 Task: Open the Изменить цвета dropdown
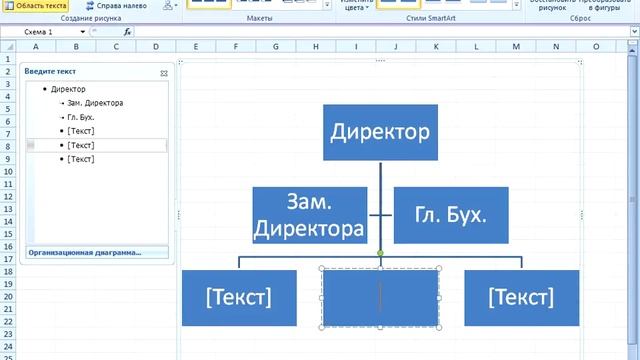356,5
